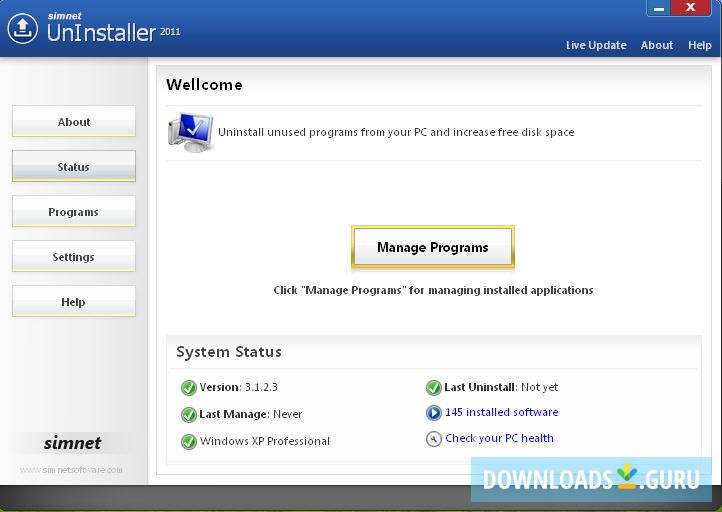Click the Version: 3.1.2.3 text
The image size is (722, 512).
tap(239, 387)
